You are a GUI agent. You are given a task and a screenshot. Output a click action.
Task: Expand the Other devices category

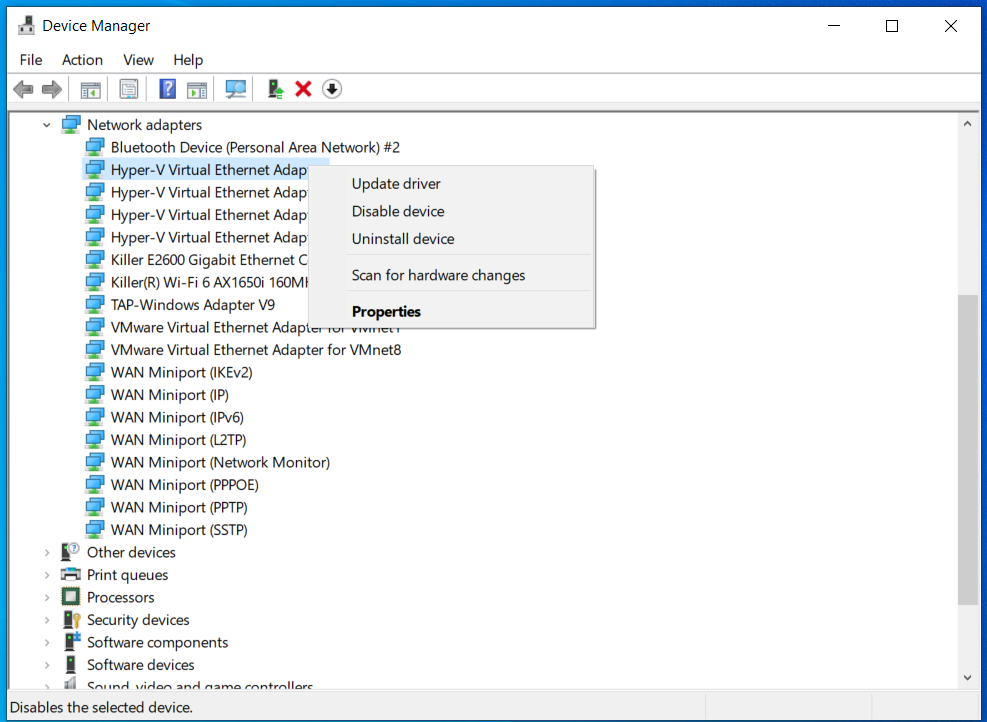point(46,552)
